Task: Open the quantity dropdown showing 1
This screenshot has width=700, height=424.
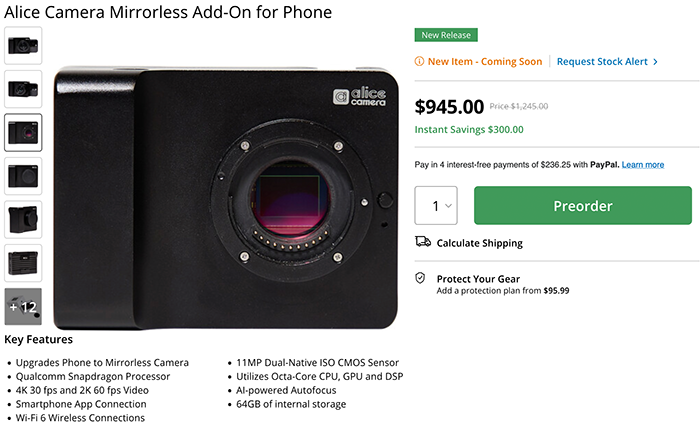Action: [436, 206]
